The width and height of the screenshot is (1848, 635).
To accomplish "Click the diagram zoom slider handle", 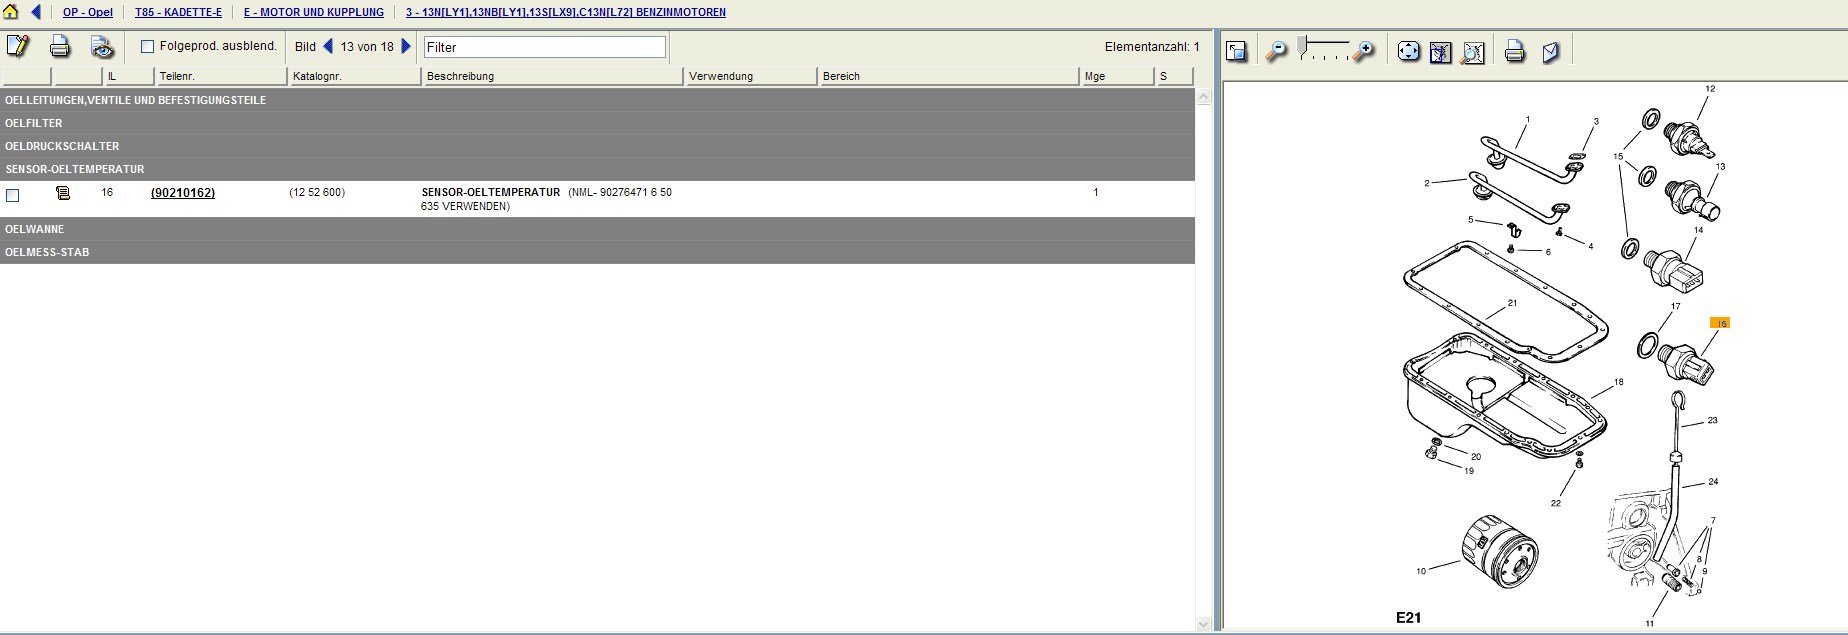I will coord(1303,45).
